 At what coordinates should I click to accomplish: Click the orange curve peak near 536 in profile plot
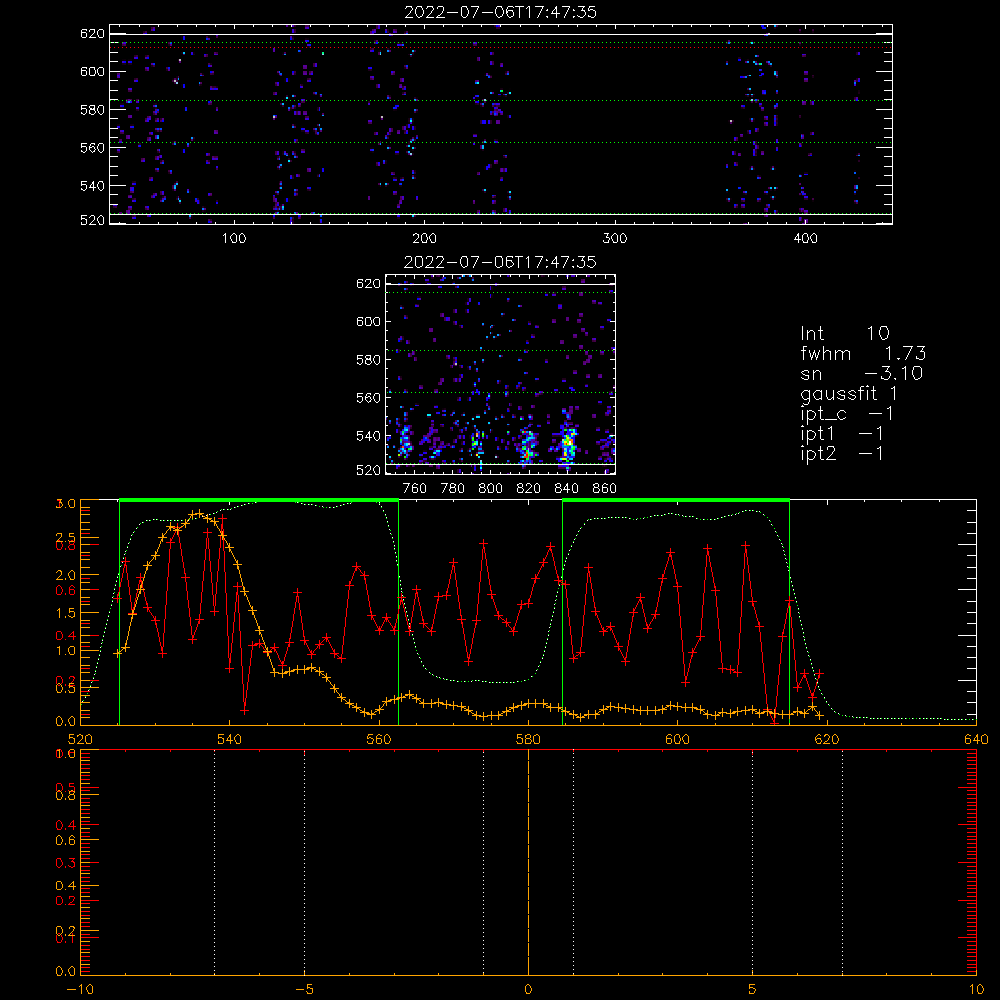coord(200,513)
